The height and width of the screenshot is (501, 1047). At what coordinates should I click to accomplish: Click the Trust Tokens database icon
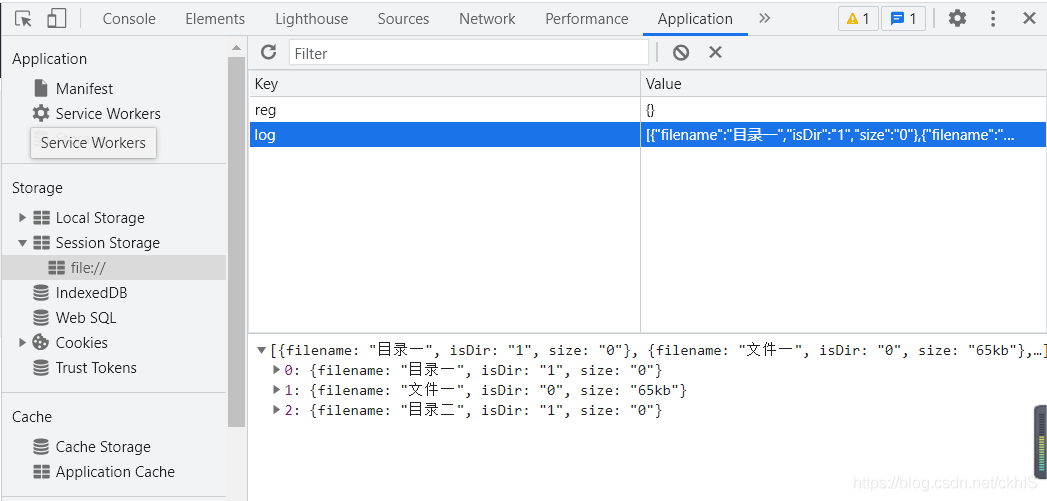pos(41,367)
